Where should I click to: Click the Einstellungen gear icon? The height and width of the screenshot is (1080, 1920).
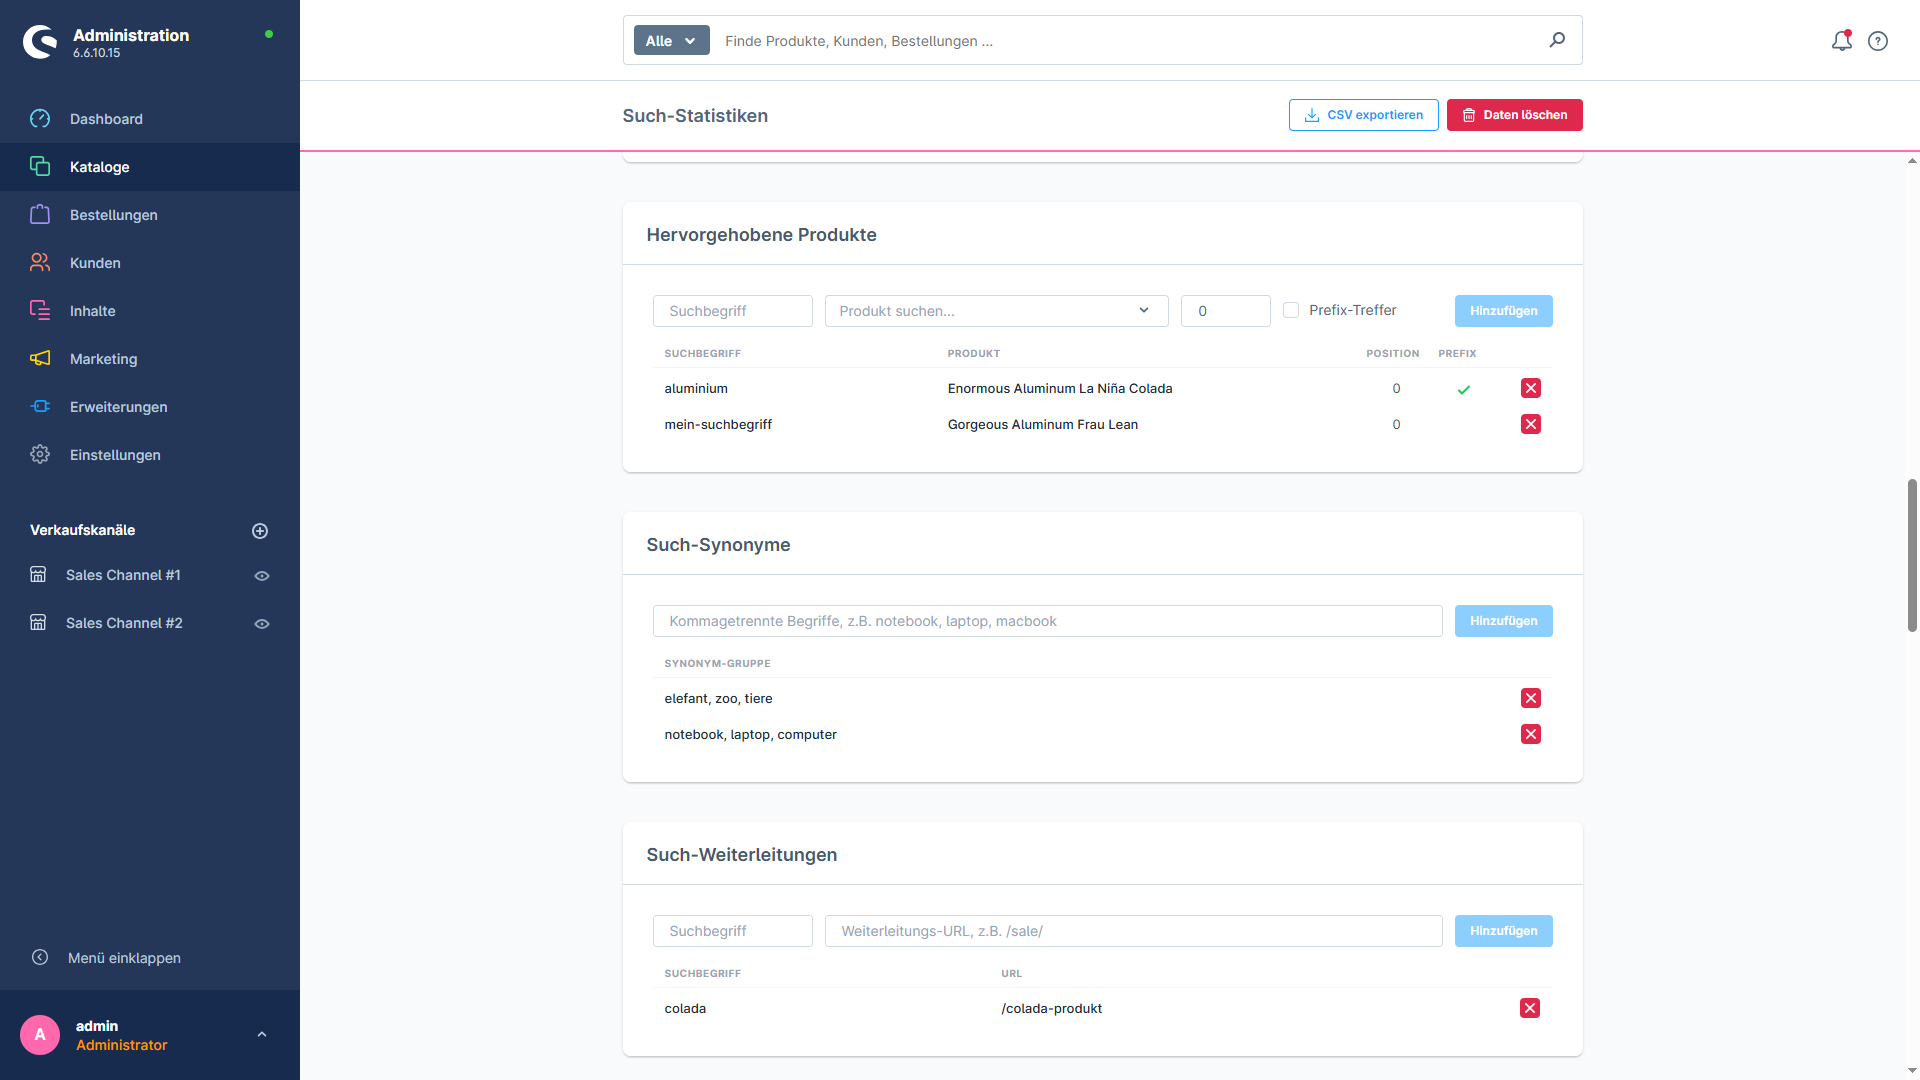point(40,455)
